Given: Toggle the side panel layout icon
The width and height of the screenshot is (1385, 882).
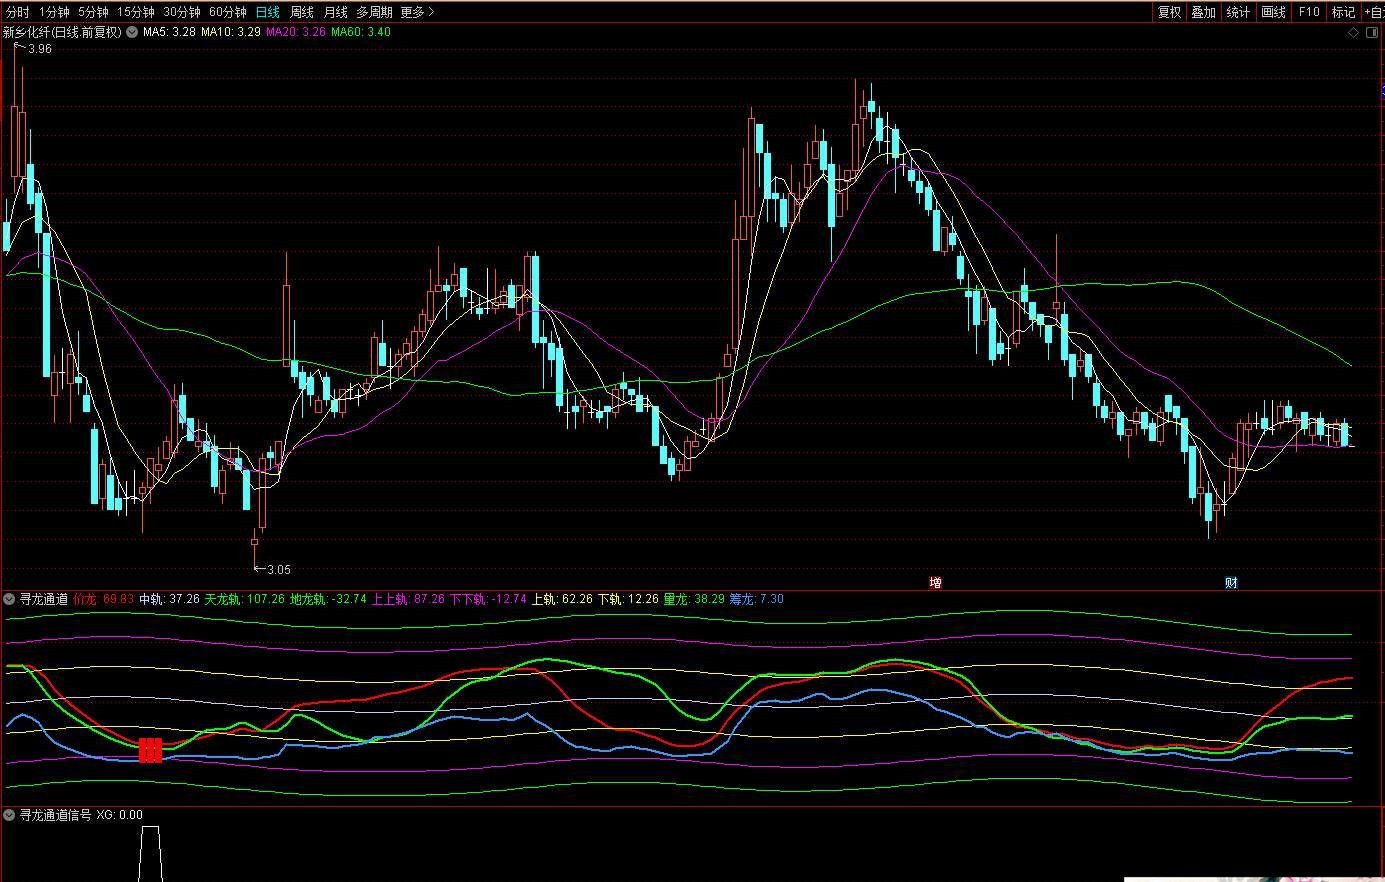Looking at the screenshot, I should (1371, 33).
